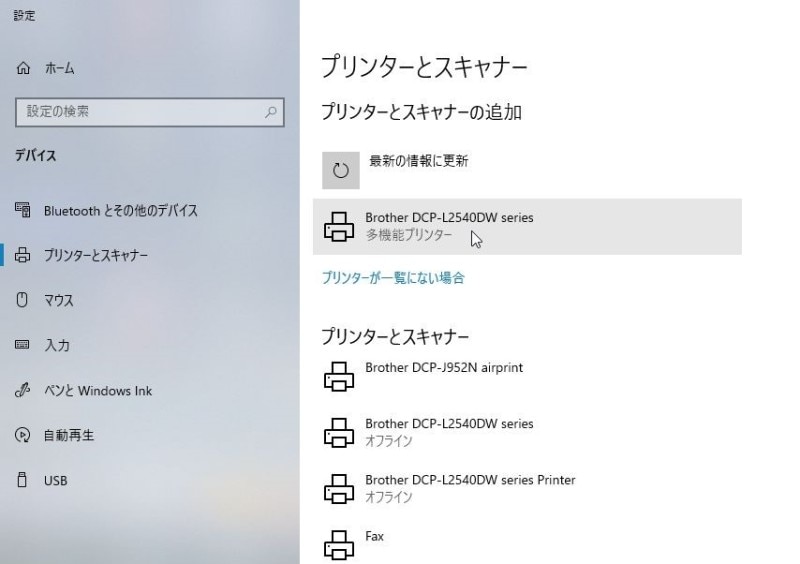Viewport: 800px width, 564px height.
Task: Open 自動再生 settings
Action: [69, 435]
